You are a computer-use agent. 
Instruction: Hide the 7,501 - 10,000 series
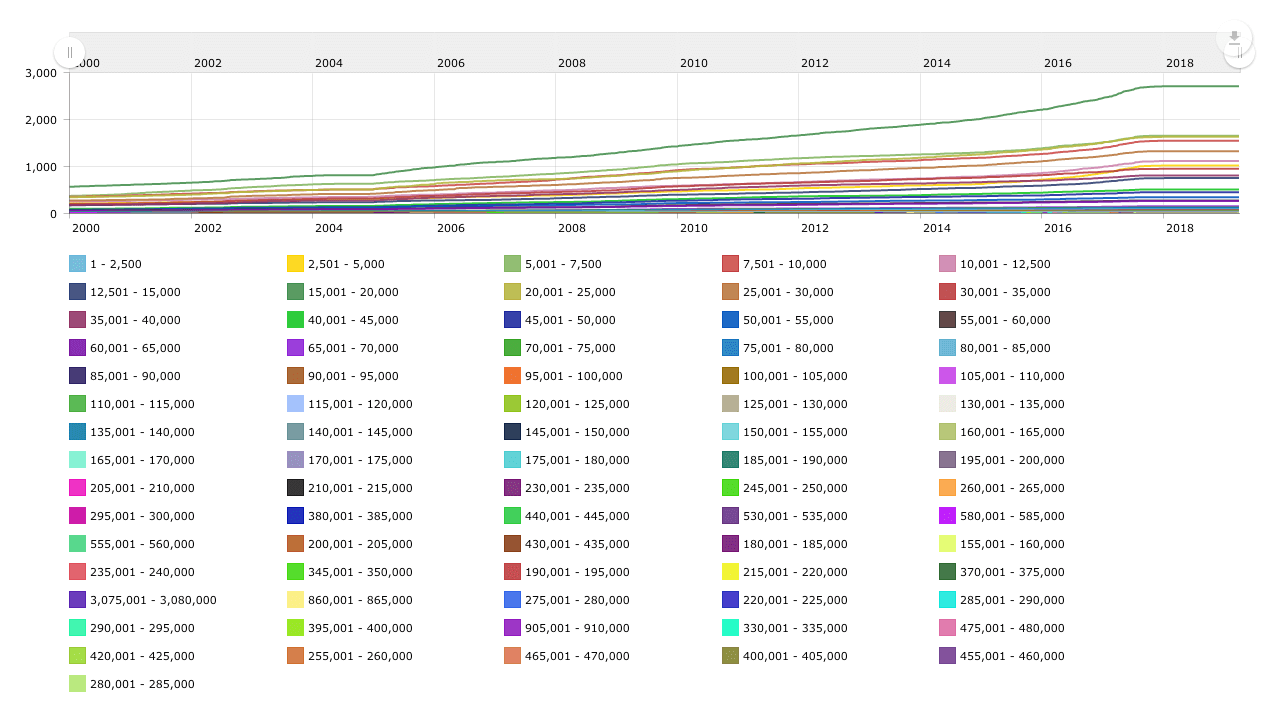tap(783, 264)
